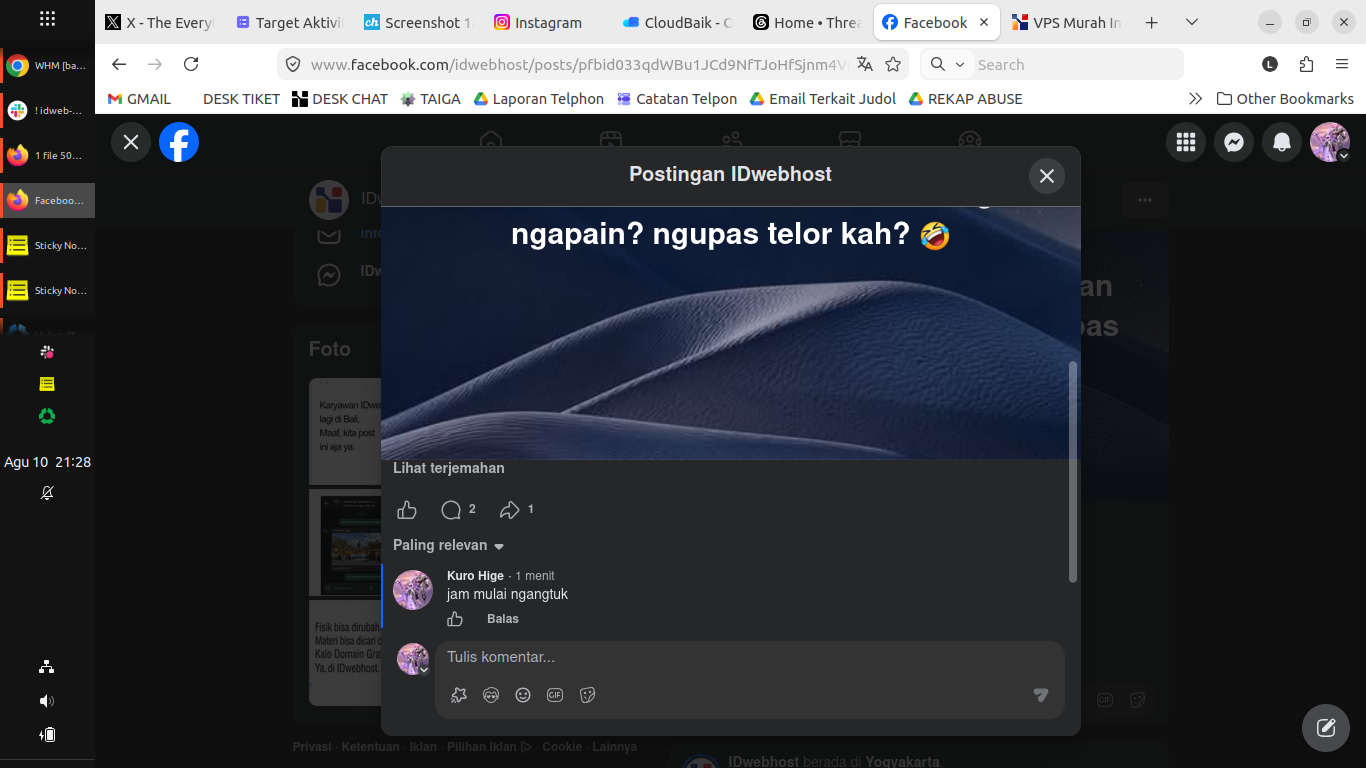This screenshot has width=1366, height=768.
Task: Open the Privasi footer link
Action: point(312,747)
